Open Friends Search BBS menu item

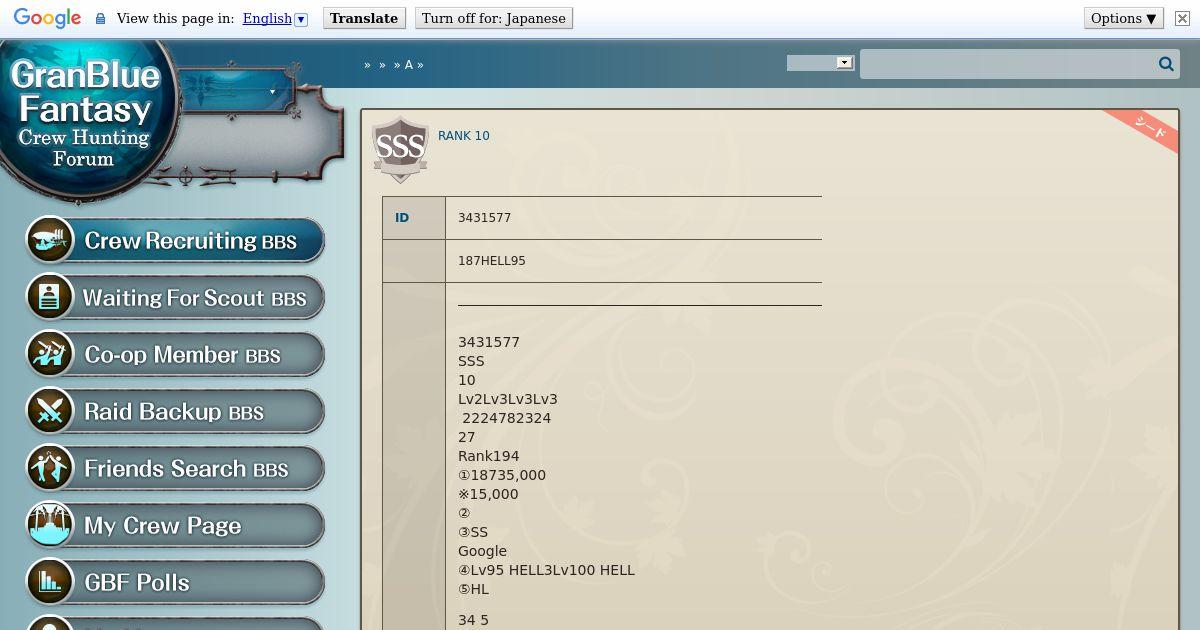(175, 468)
